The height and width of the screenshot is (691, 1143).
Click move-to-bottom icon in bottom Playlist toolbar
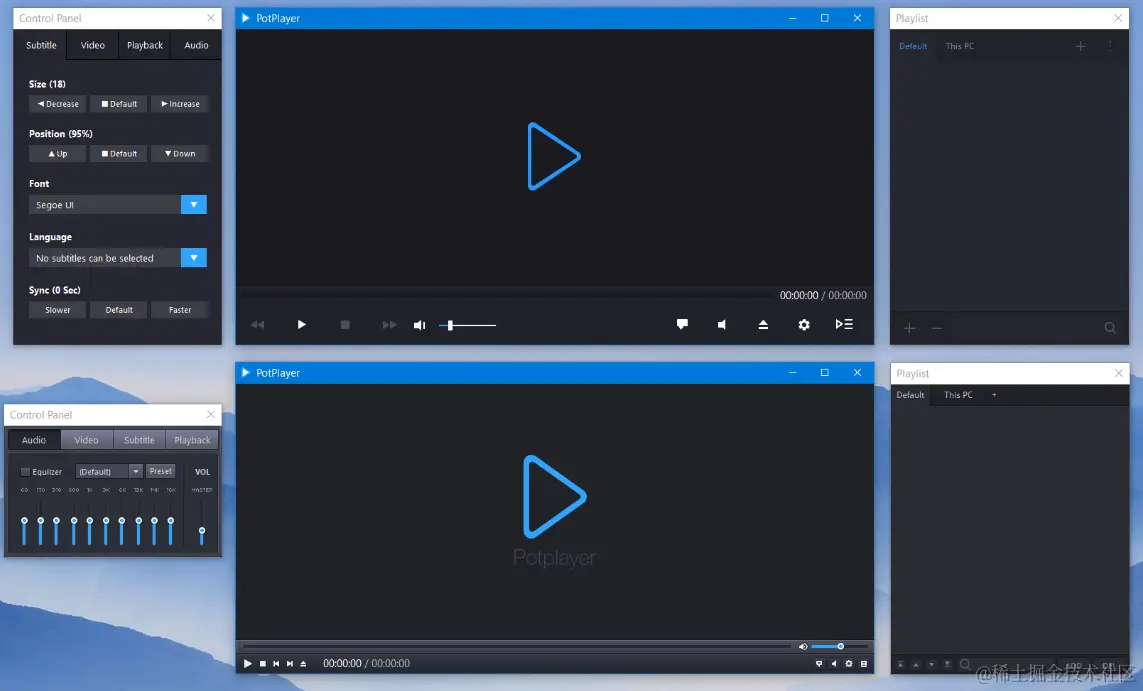[x=947, y=664]
